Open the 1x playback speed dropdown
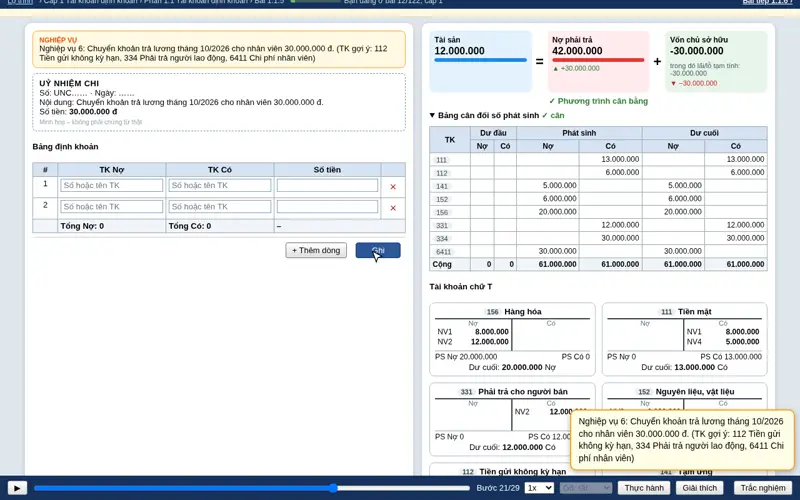 [x=539, y=488]
